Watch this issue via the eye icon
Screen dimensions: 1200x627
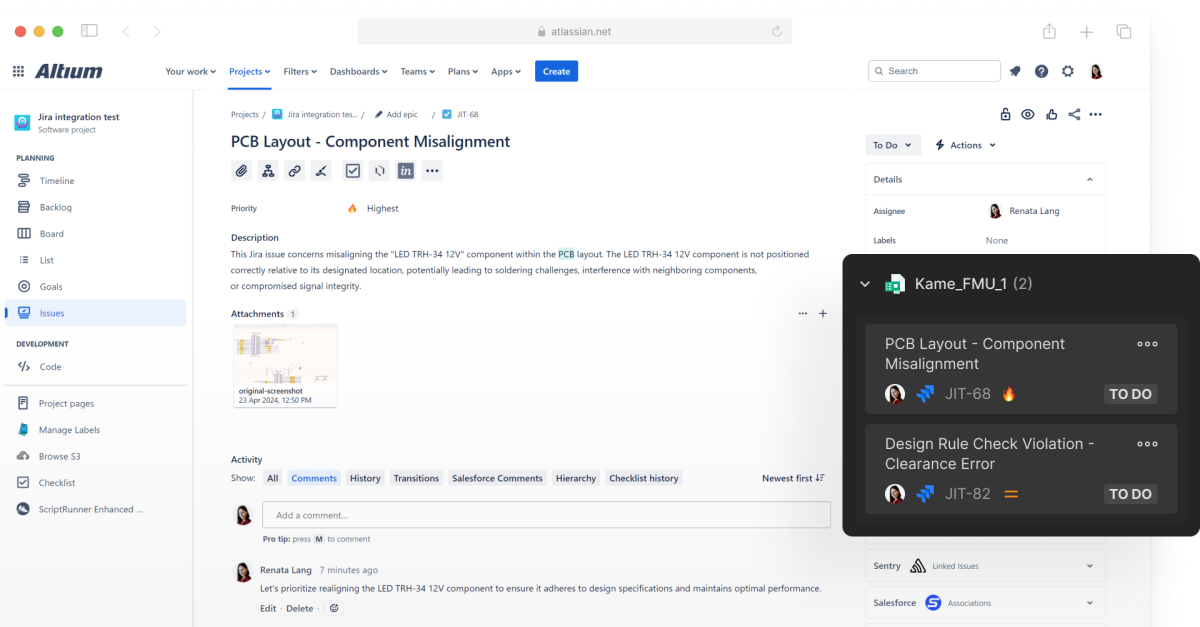1028,114
